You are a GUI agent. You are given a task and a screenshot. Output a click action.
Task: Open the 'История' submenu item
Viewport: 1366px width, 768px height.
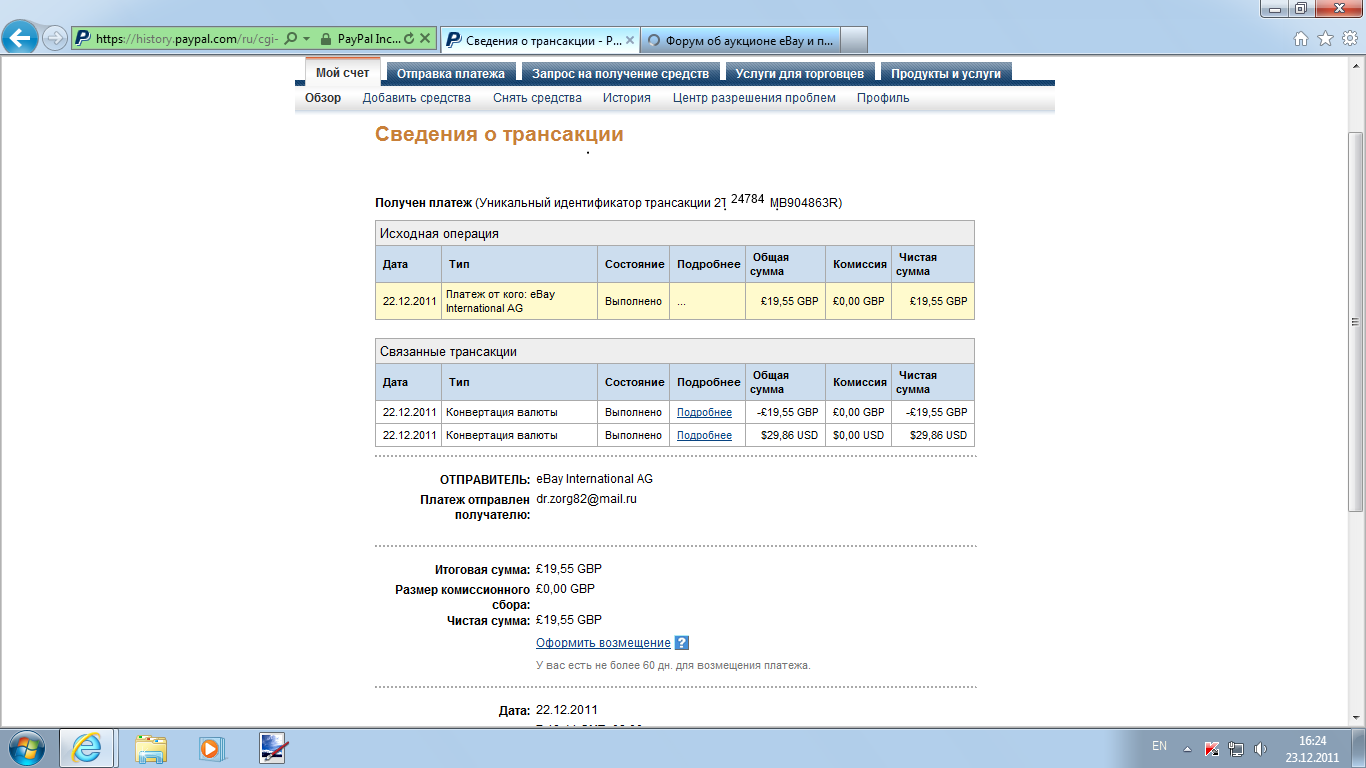tap(627, 98)
